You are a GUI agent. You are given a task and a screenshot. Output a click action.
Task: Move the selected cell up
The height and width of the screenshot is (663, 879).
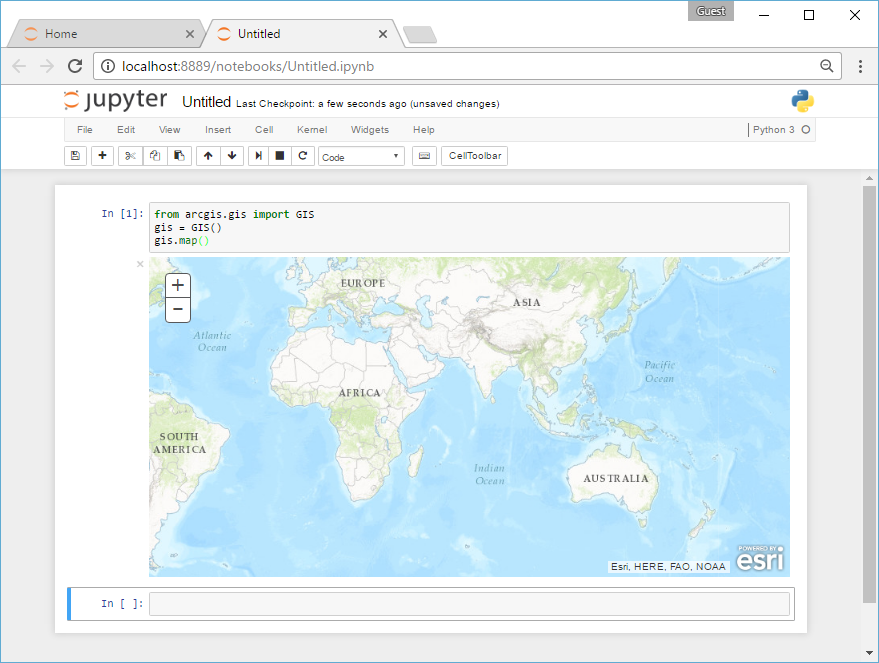pyautogui.click(x=207, y=156)
